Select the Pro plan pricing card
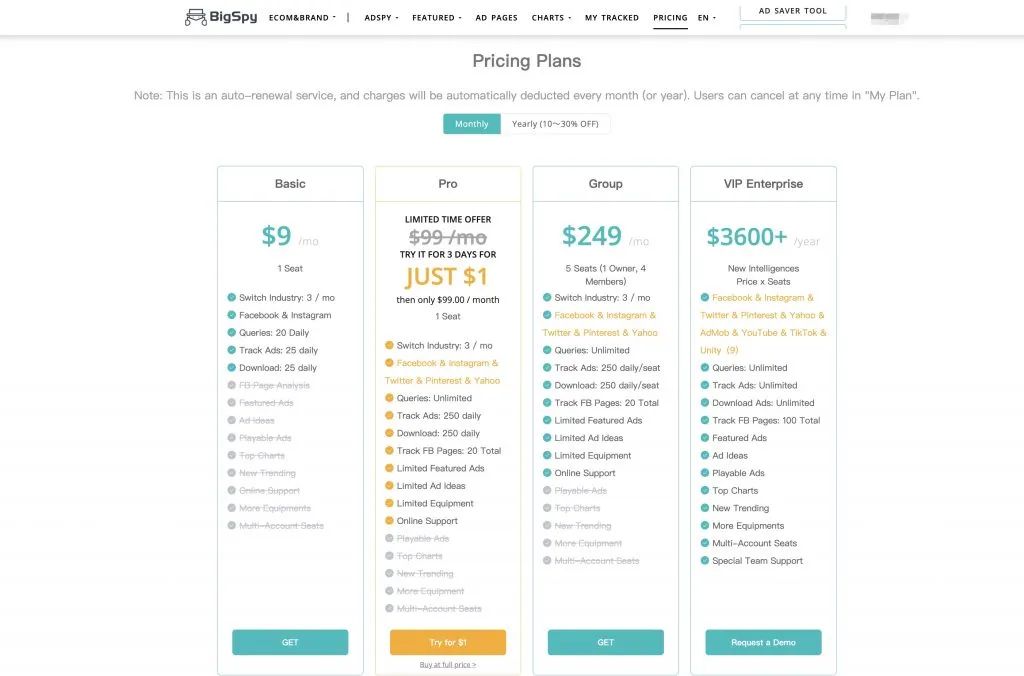This screenshot has width=1024, height=676. tap(447, 183)
